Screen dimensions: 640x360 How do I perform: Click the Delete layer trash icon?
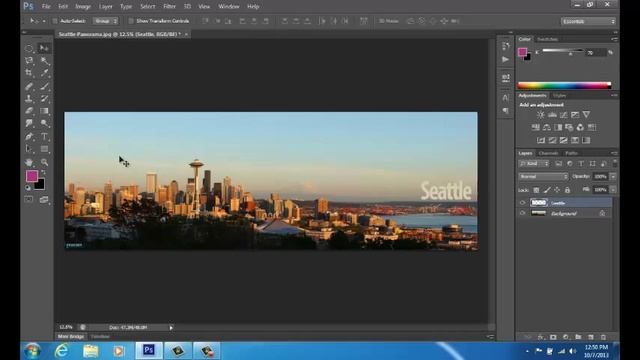pyautogui.click(x=603, y=337)
